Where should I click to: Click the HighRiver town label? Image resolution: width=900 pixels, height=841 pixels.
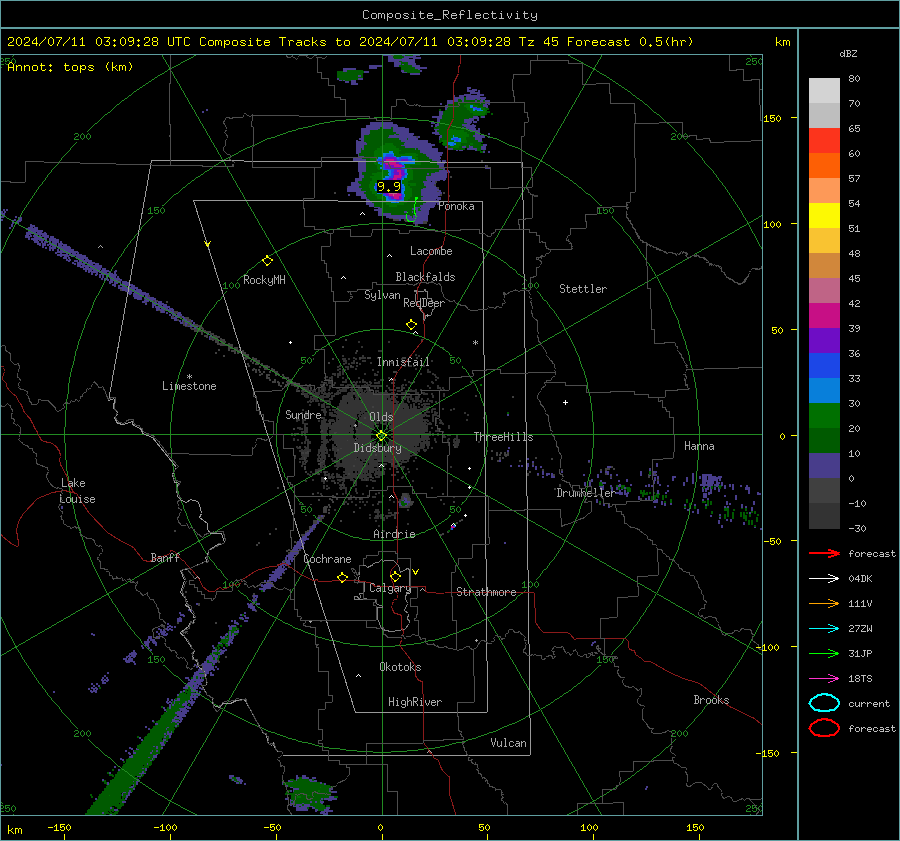415,702
